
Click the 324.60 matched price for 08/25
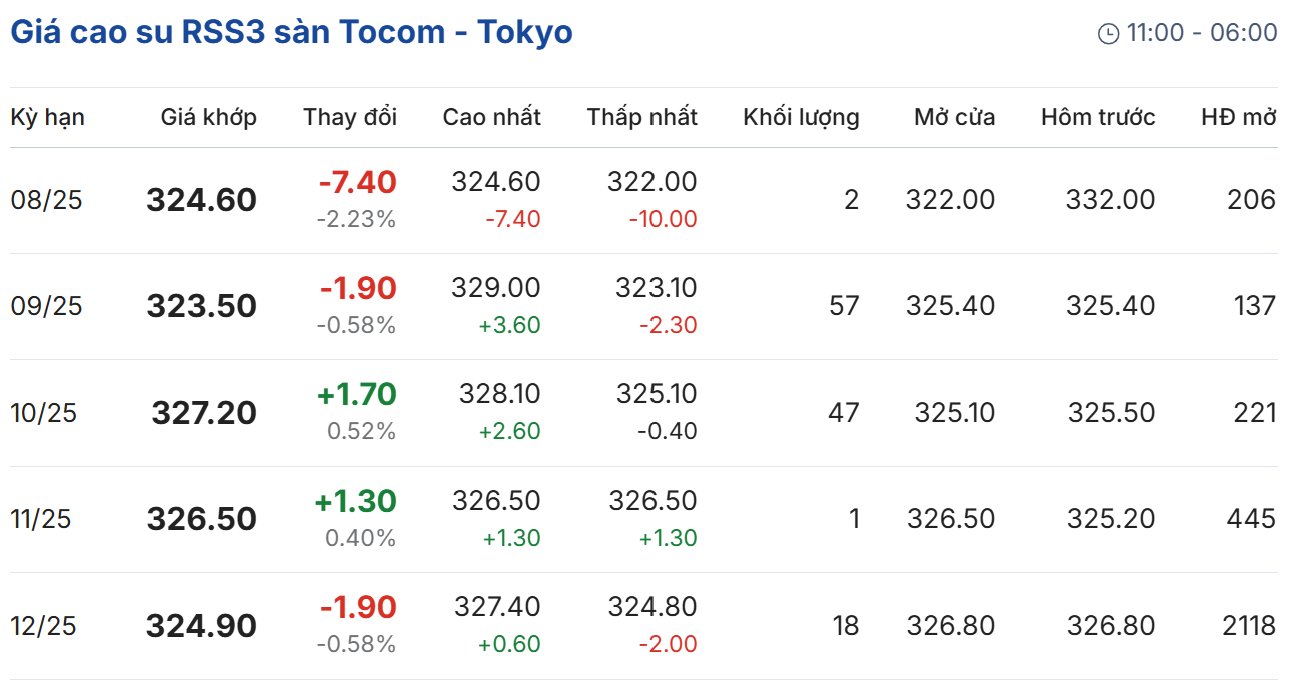(x=201, y=200)
